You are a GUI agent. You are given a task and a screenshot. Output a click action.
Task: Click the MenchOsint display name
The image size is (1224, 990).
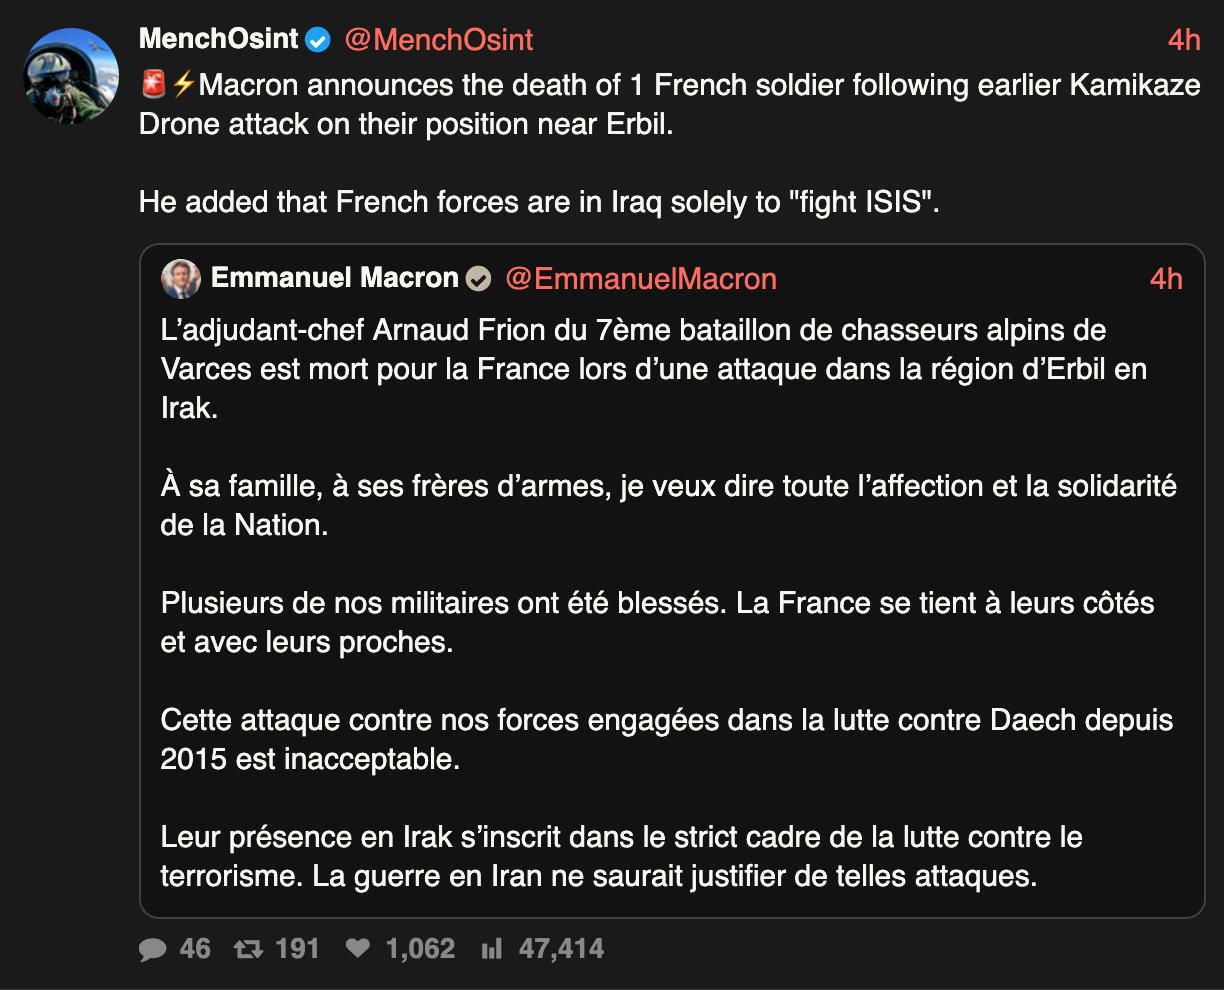click(x=219, y=39)
